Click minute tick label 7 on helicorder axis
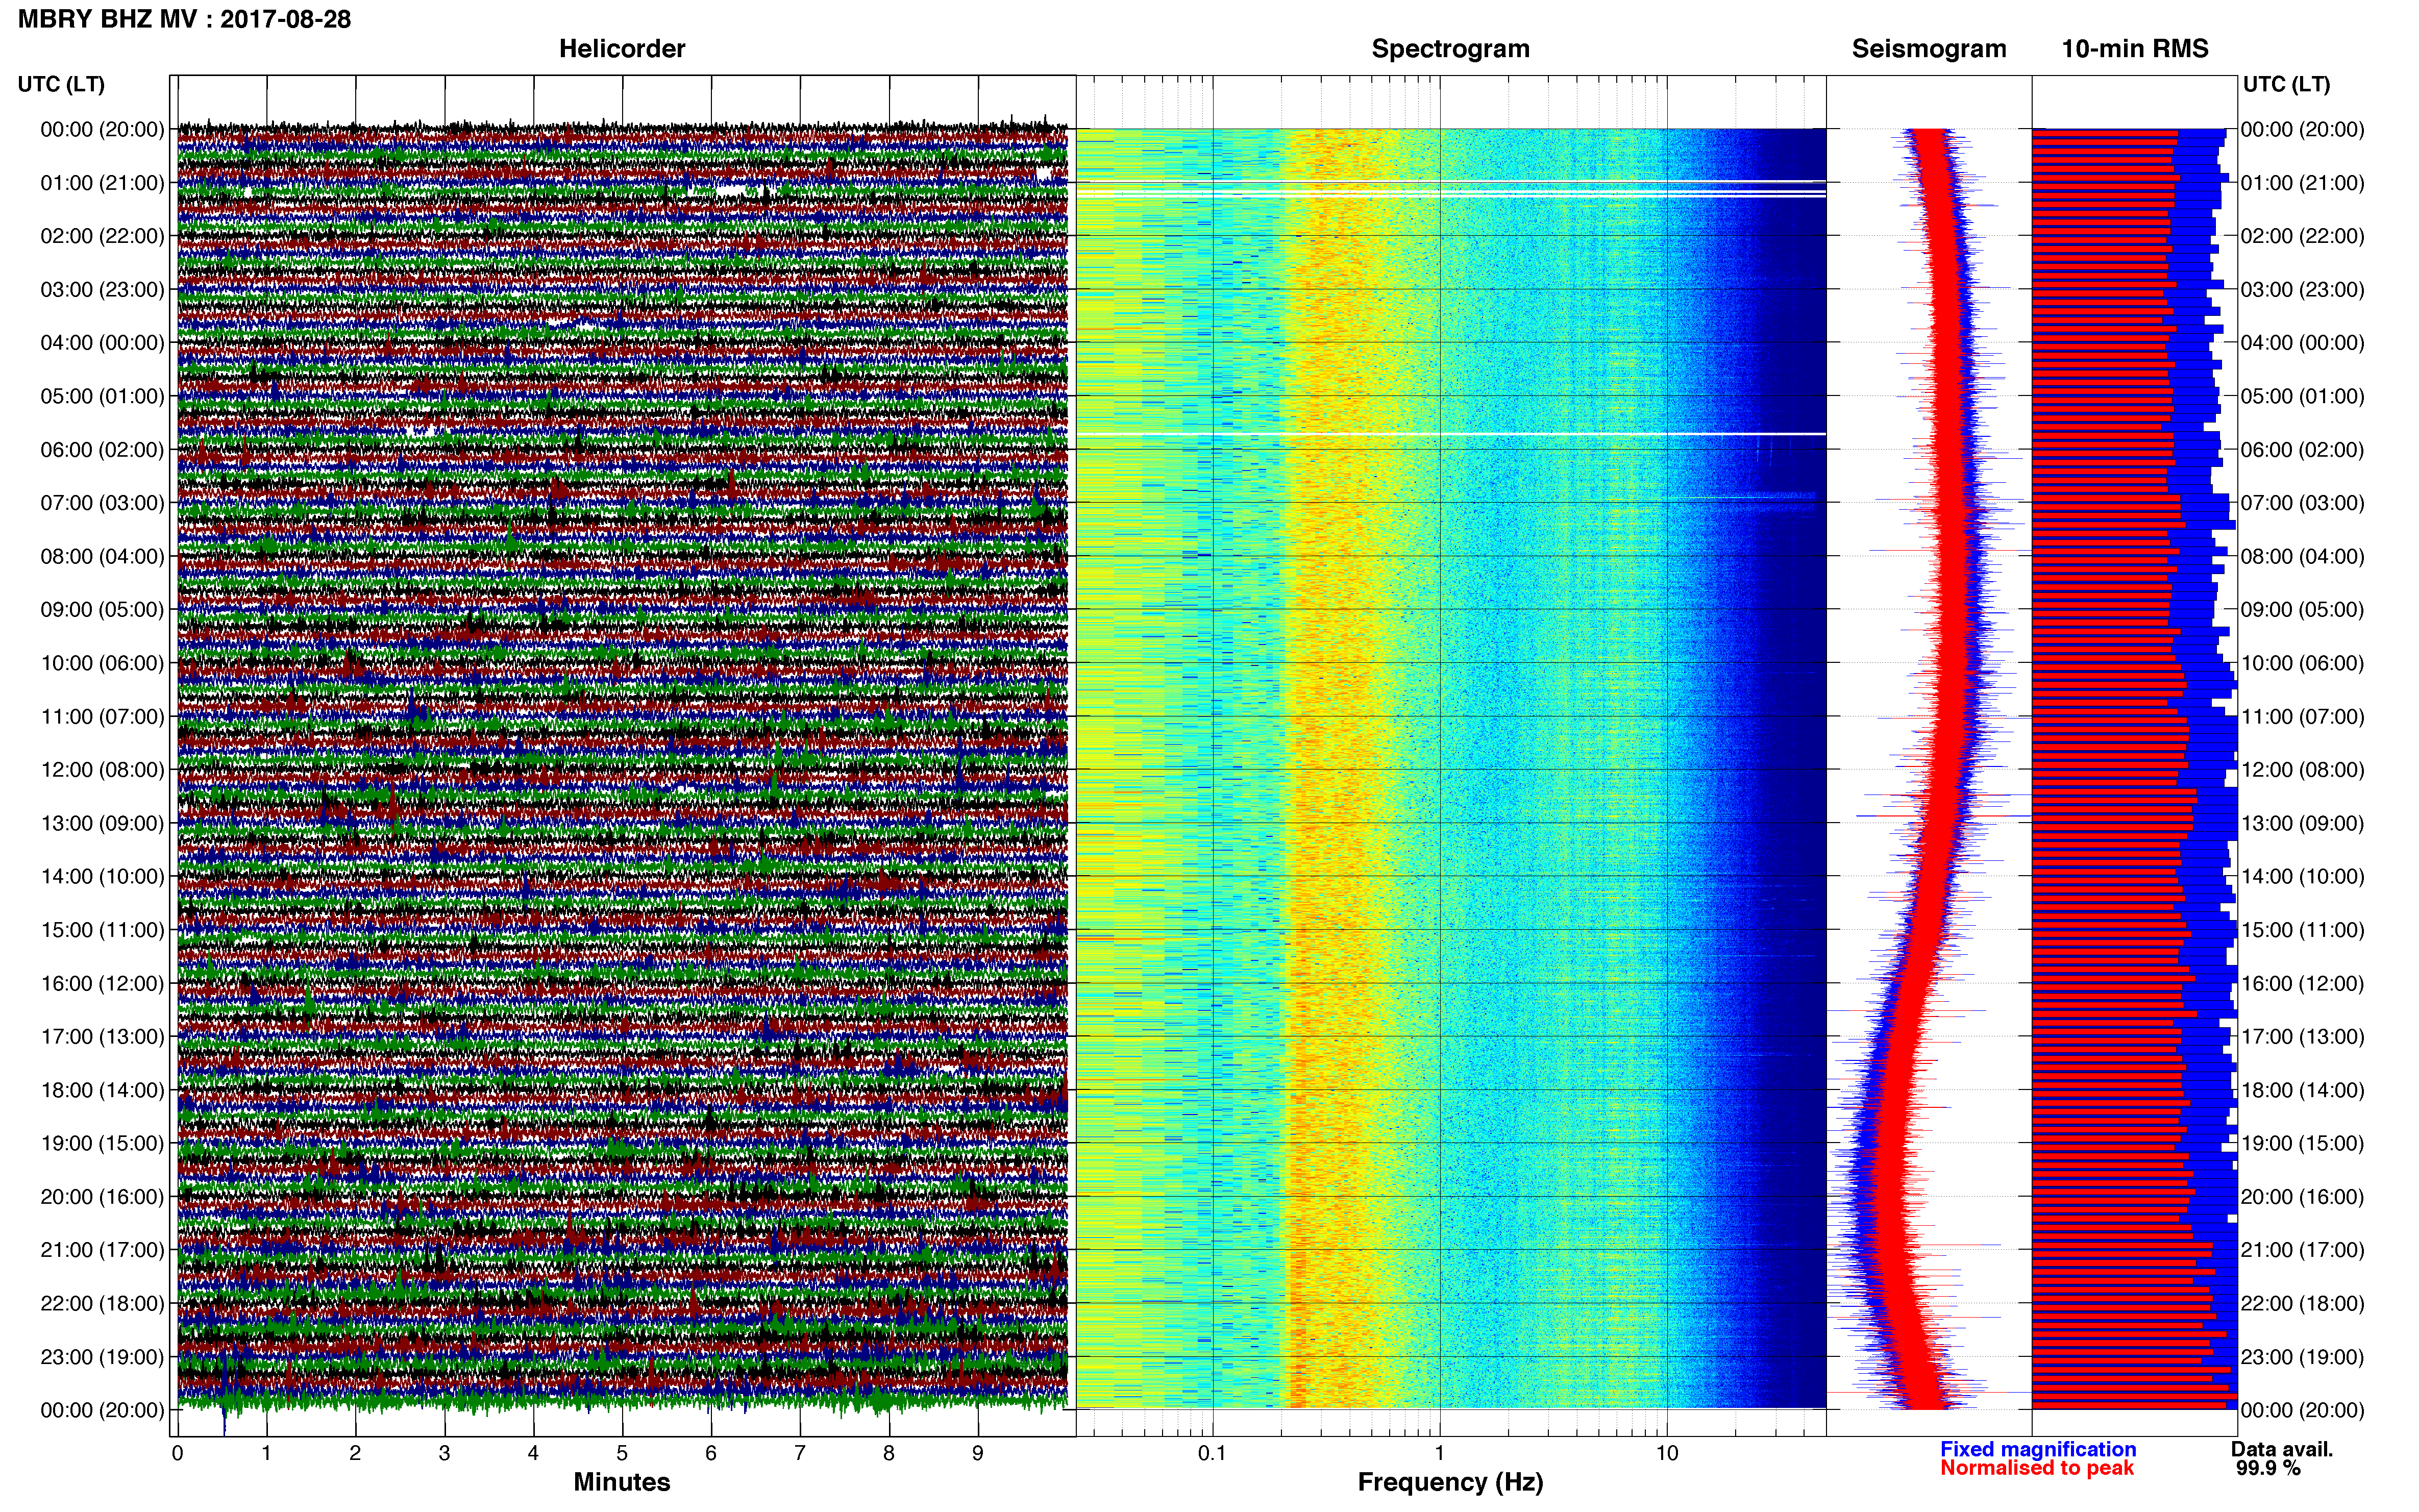 [x=800, y=1454]
